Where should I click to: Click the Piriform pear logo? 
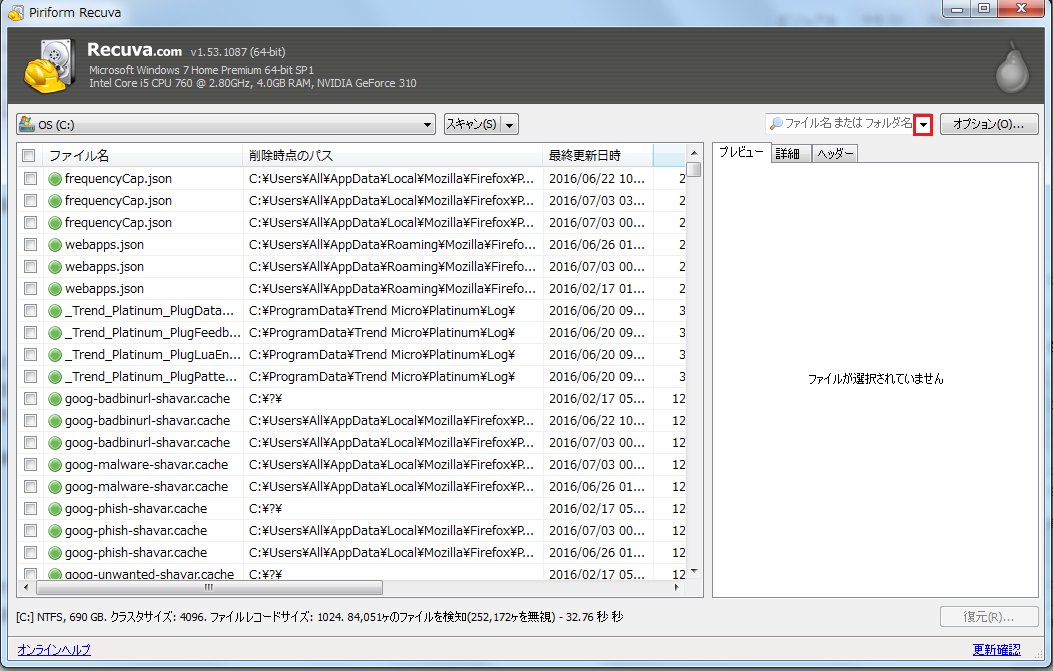click(1011, 66)
